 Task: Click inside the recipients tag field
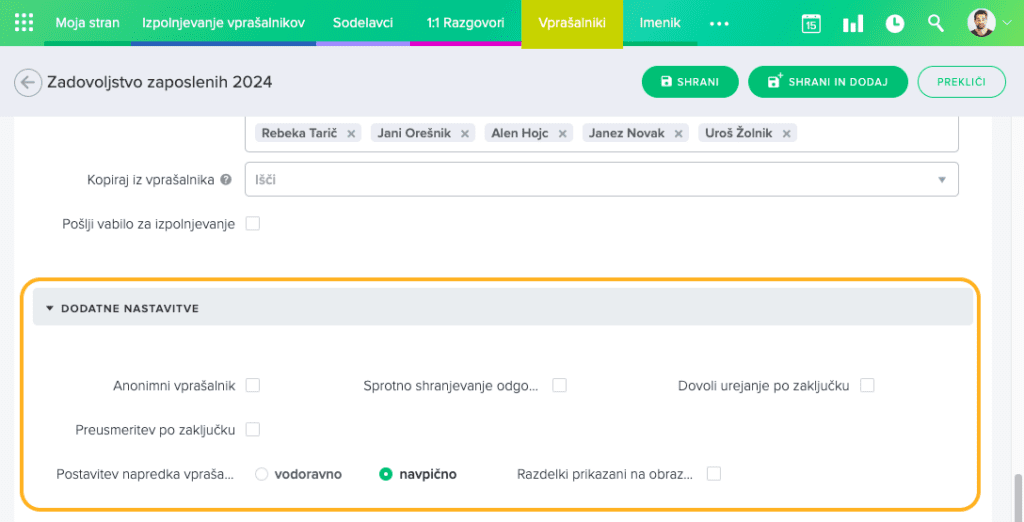coord(601,135)
